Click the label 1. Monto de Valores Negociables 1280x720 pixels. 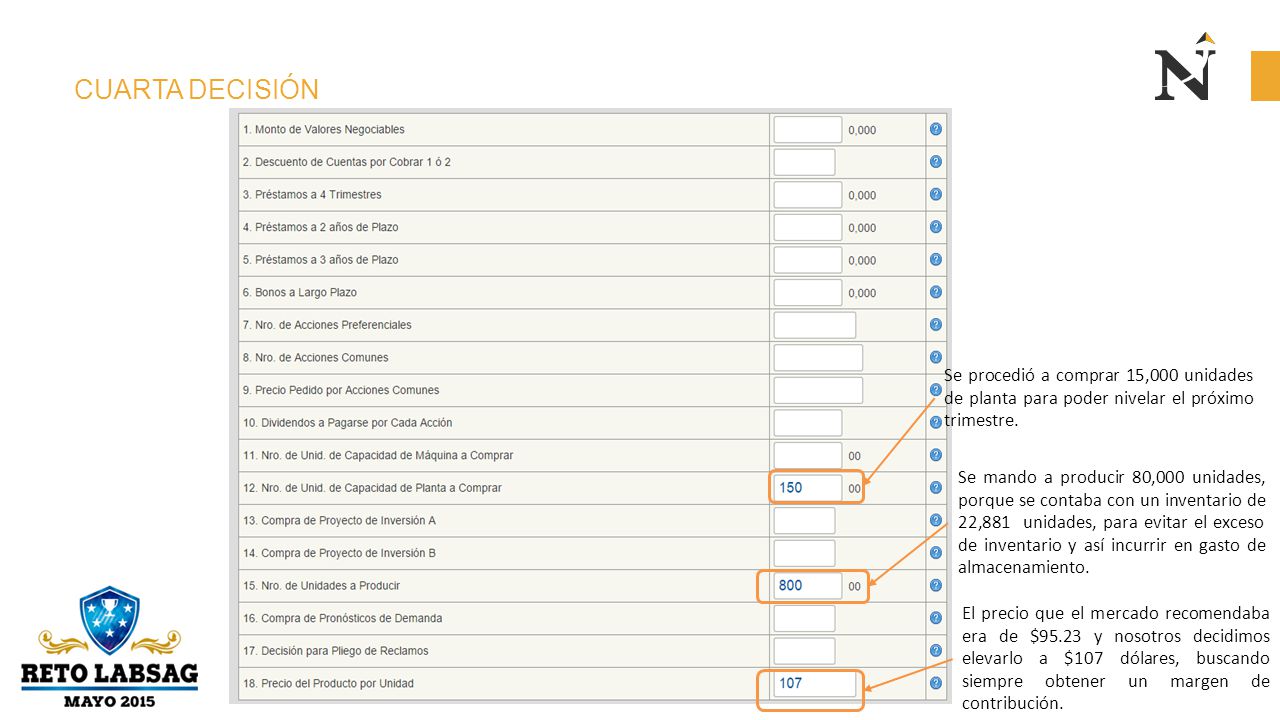tap(323, 129)
